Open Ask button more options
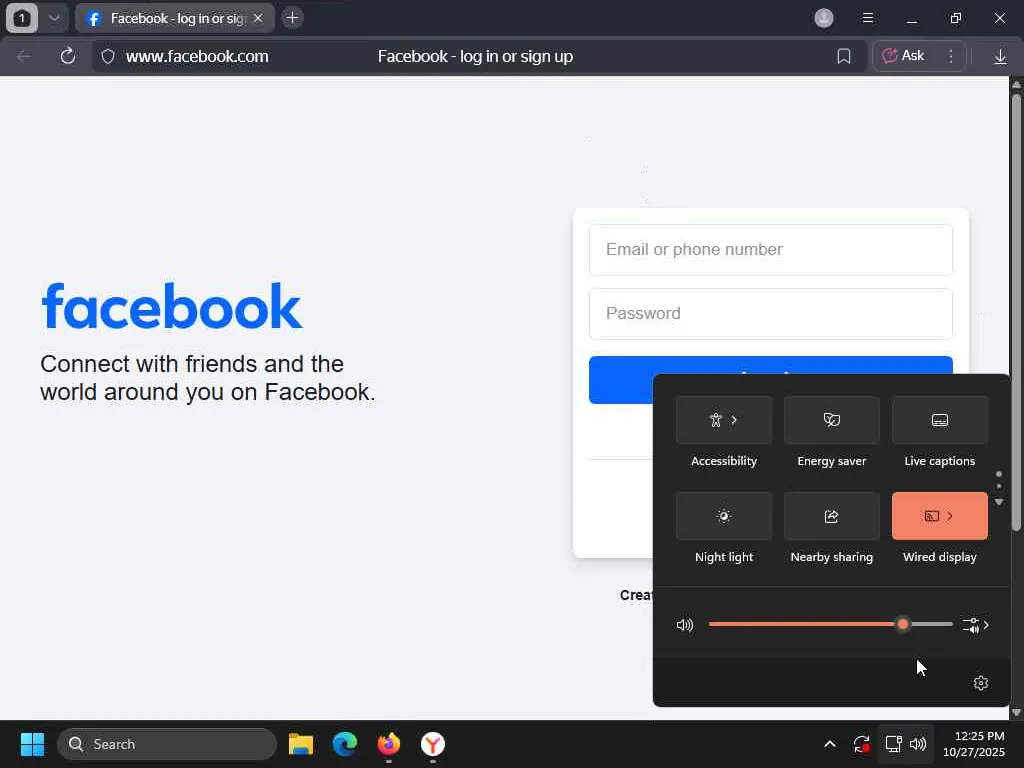The height and width of the screenshot is (768, 1024). [x=951, y=56]
